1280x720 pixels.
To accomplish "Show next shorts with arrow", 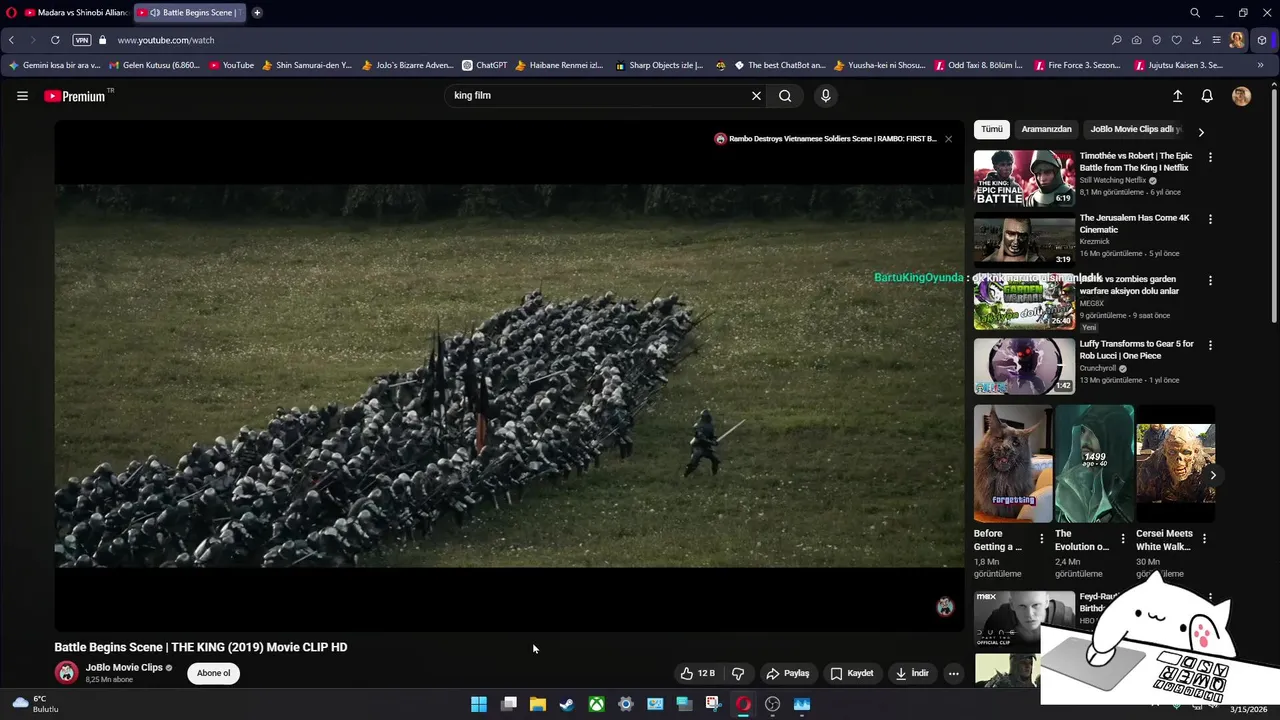I will pyautogui.click(x=1212, y=475).
